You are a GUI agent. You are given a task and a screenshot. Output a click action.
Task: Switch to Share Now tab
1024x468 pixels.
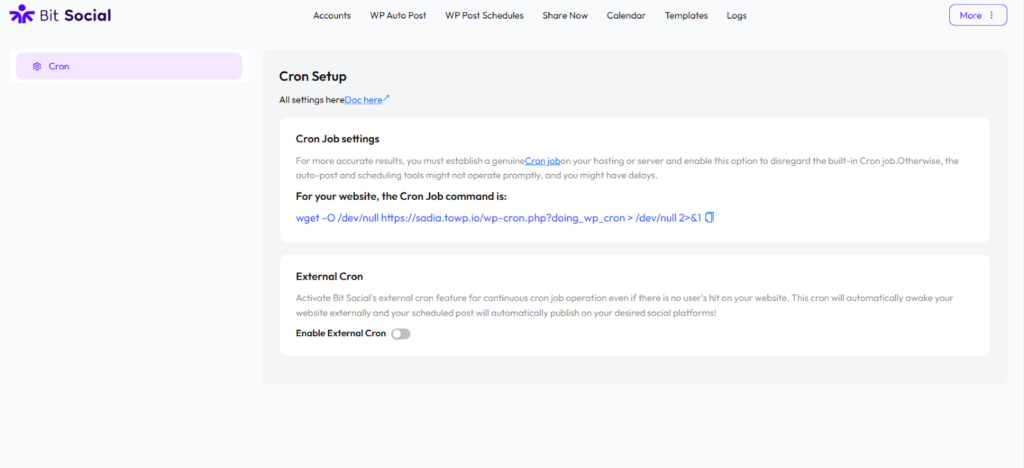point(565,16)
